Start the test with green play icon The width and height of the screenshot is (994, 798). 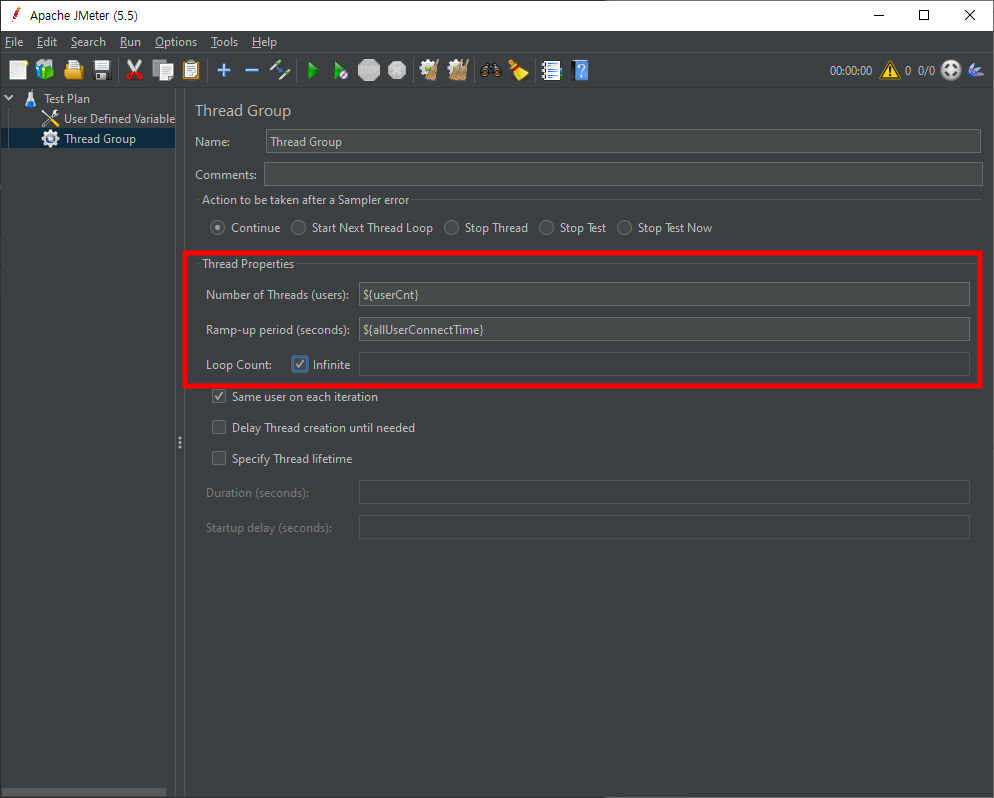pyautogui.click(x=313, y=70)
